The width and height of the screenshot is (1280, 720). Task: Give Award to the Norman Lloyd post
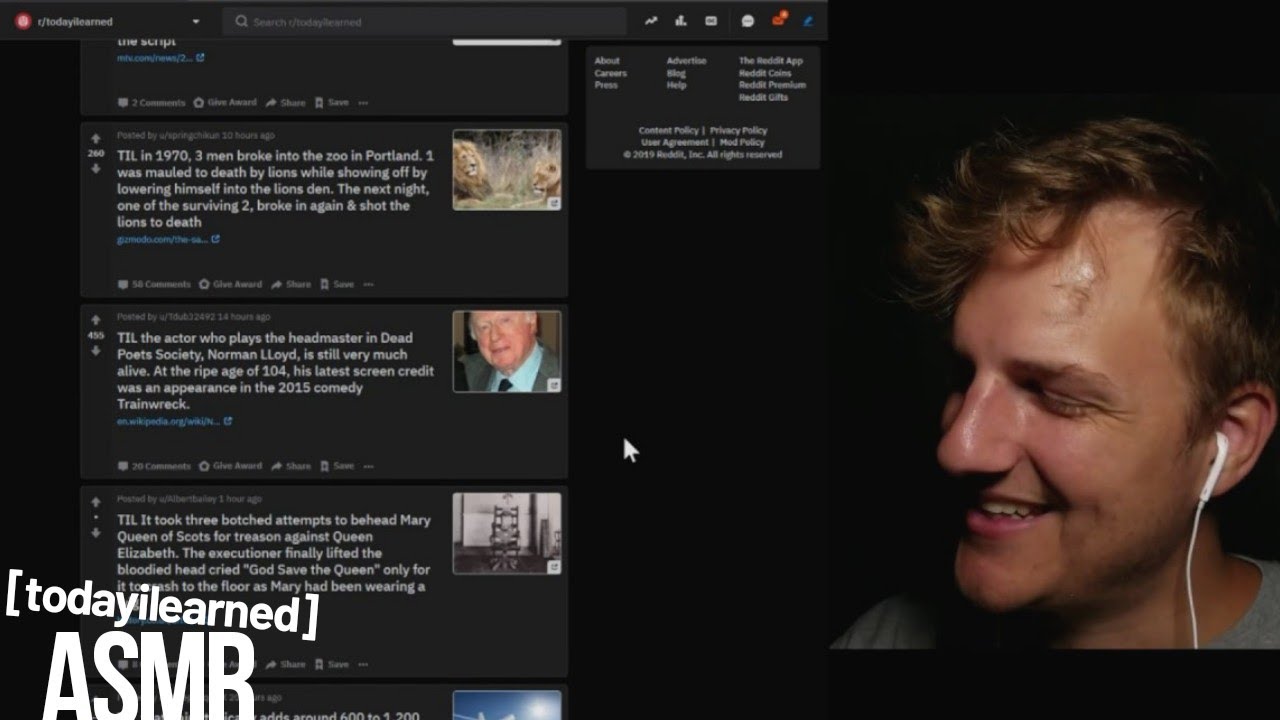click(230, 466)
